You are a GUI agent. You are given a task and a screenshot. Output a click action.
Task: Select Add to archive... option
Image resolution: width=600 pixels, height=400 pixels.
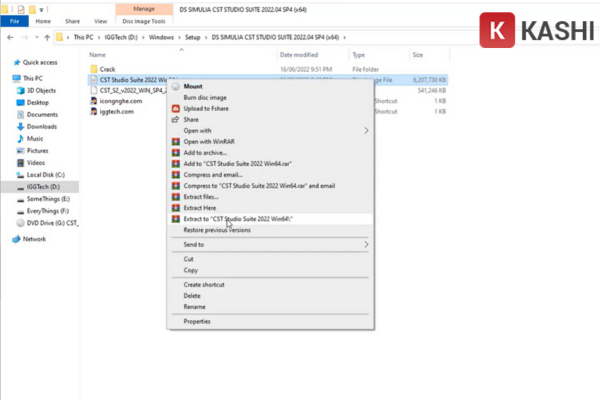pos(205,153)
